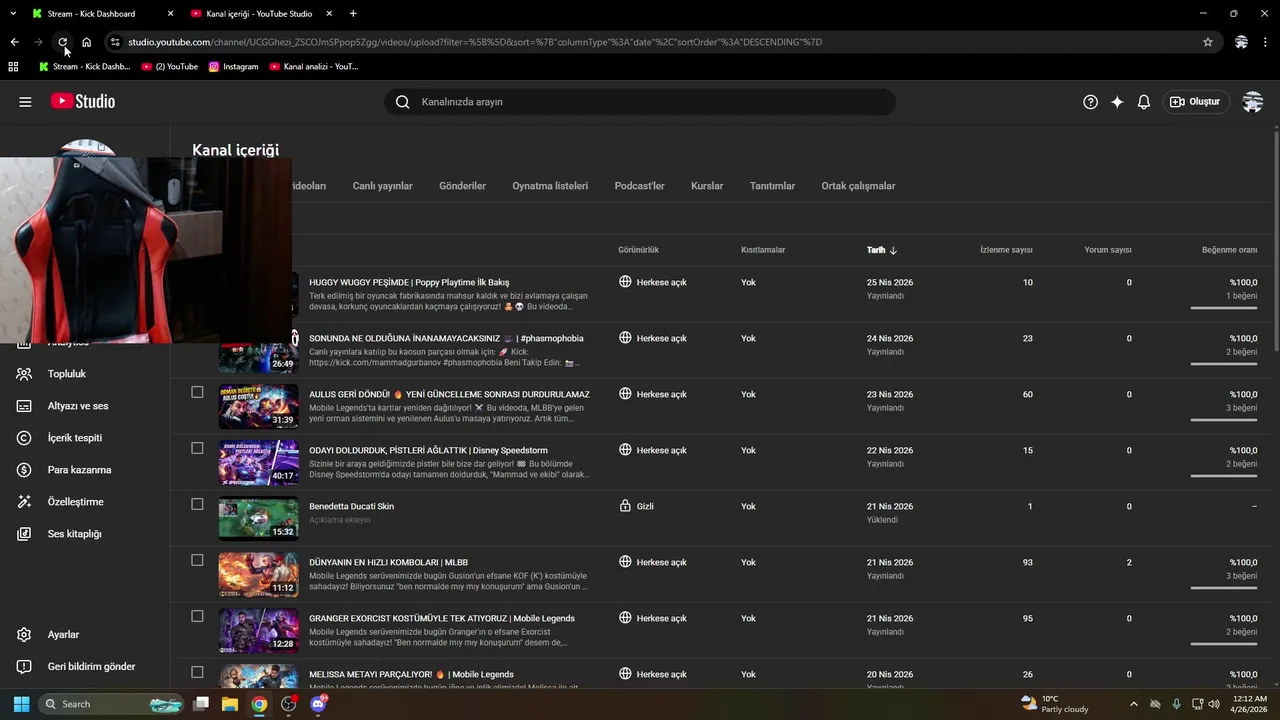Switch to the Oynatma listeleri tab
The image size is (1280, 720).
[x=550, y=186]
